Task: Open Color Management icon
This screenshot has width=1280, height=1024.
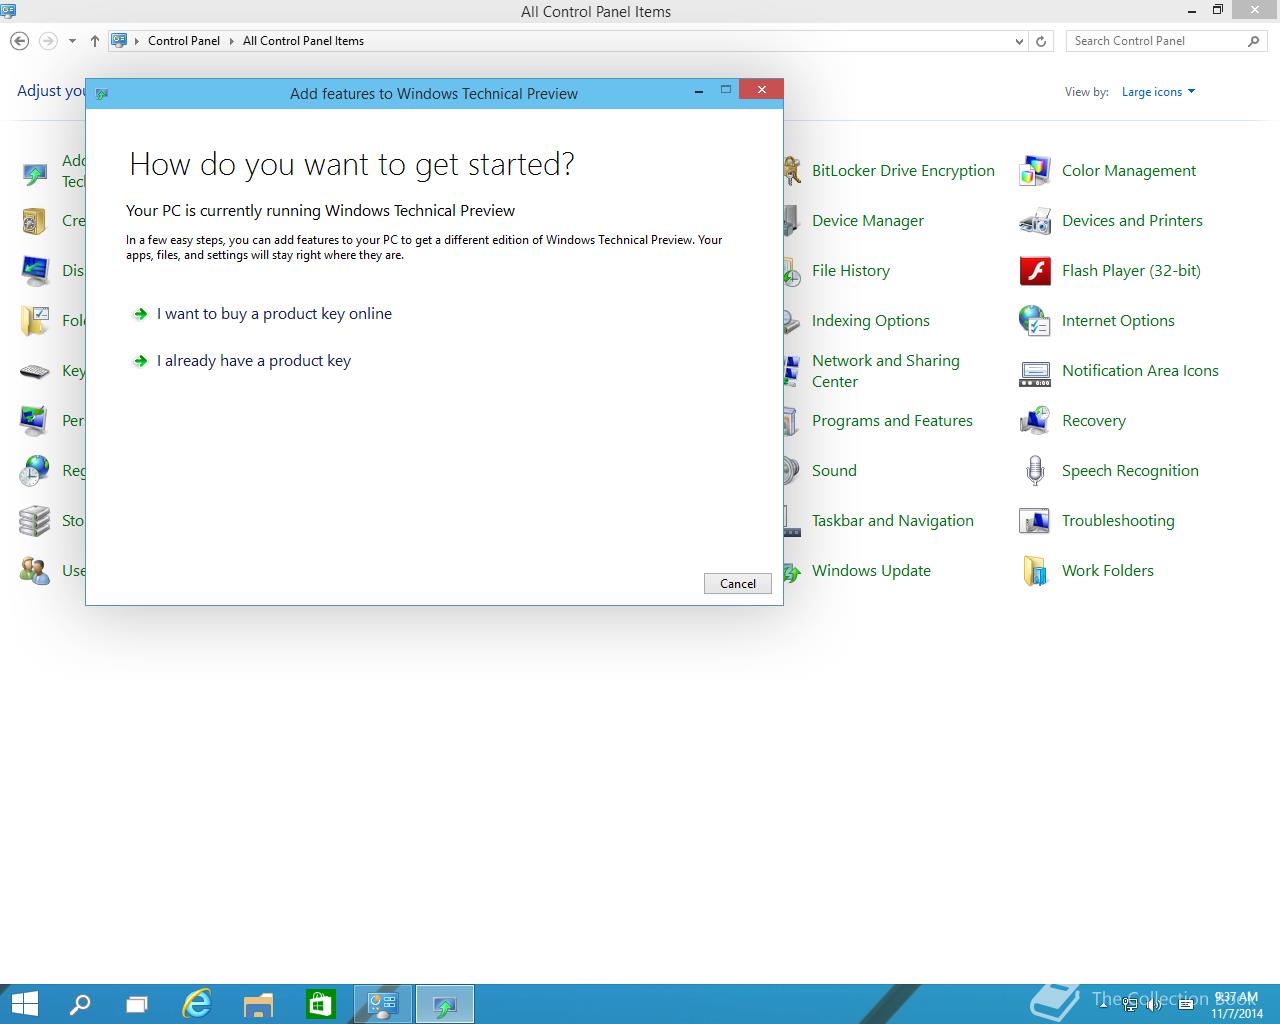Action: coord(1034,171)
